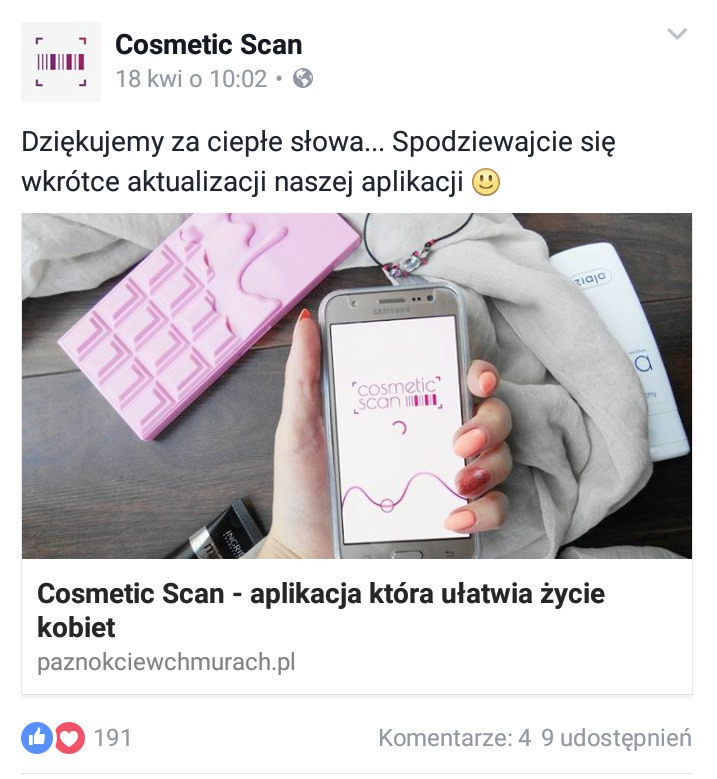Click the cosmetic scan logo on phone
717x779 pixels.
pyautogui.click(x=398, y=395)
